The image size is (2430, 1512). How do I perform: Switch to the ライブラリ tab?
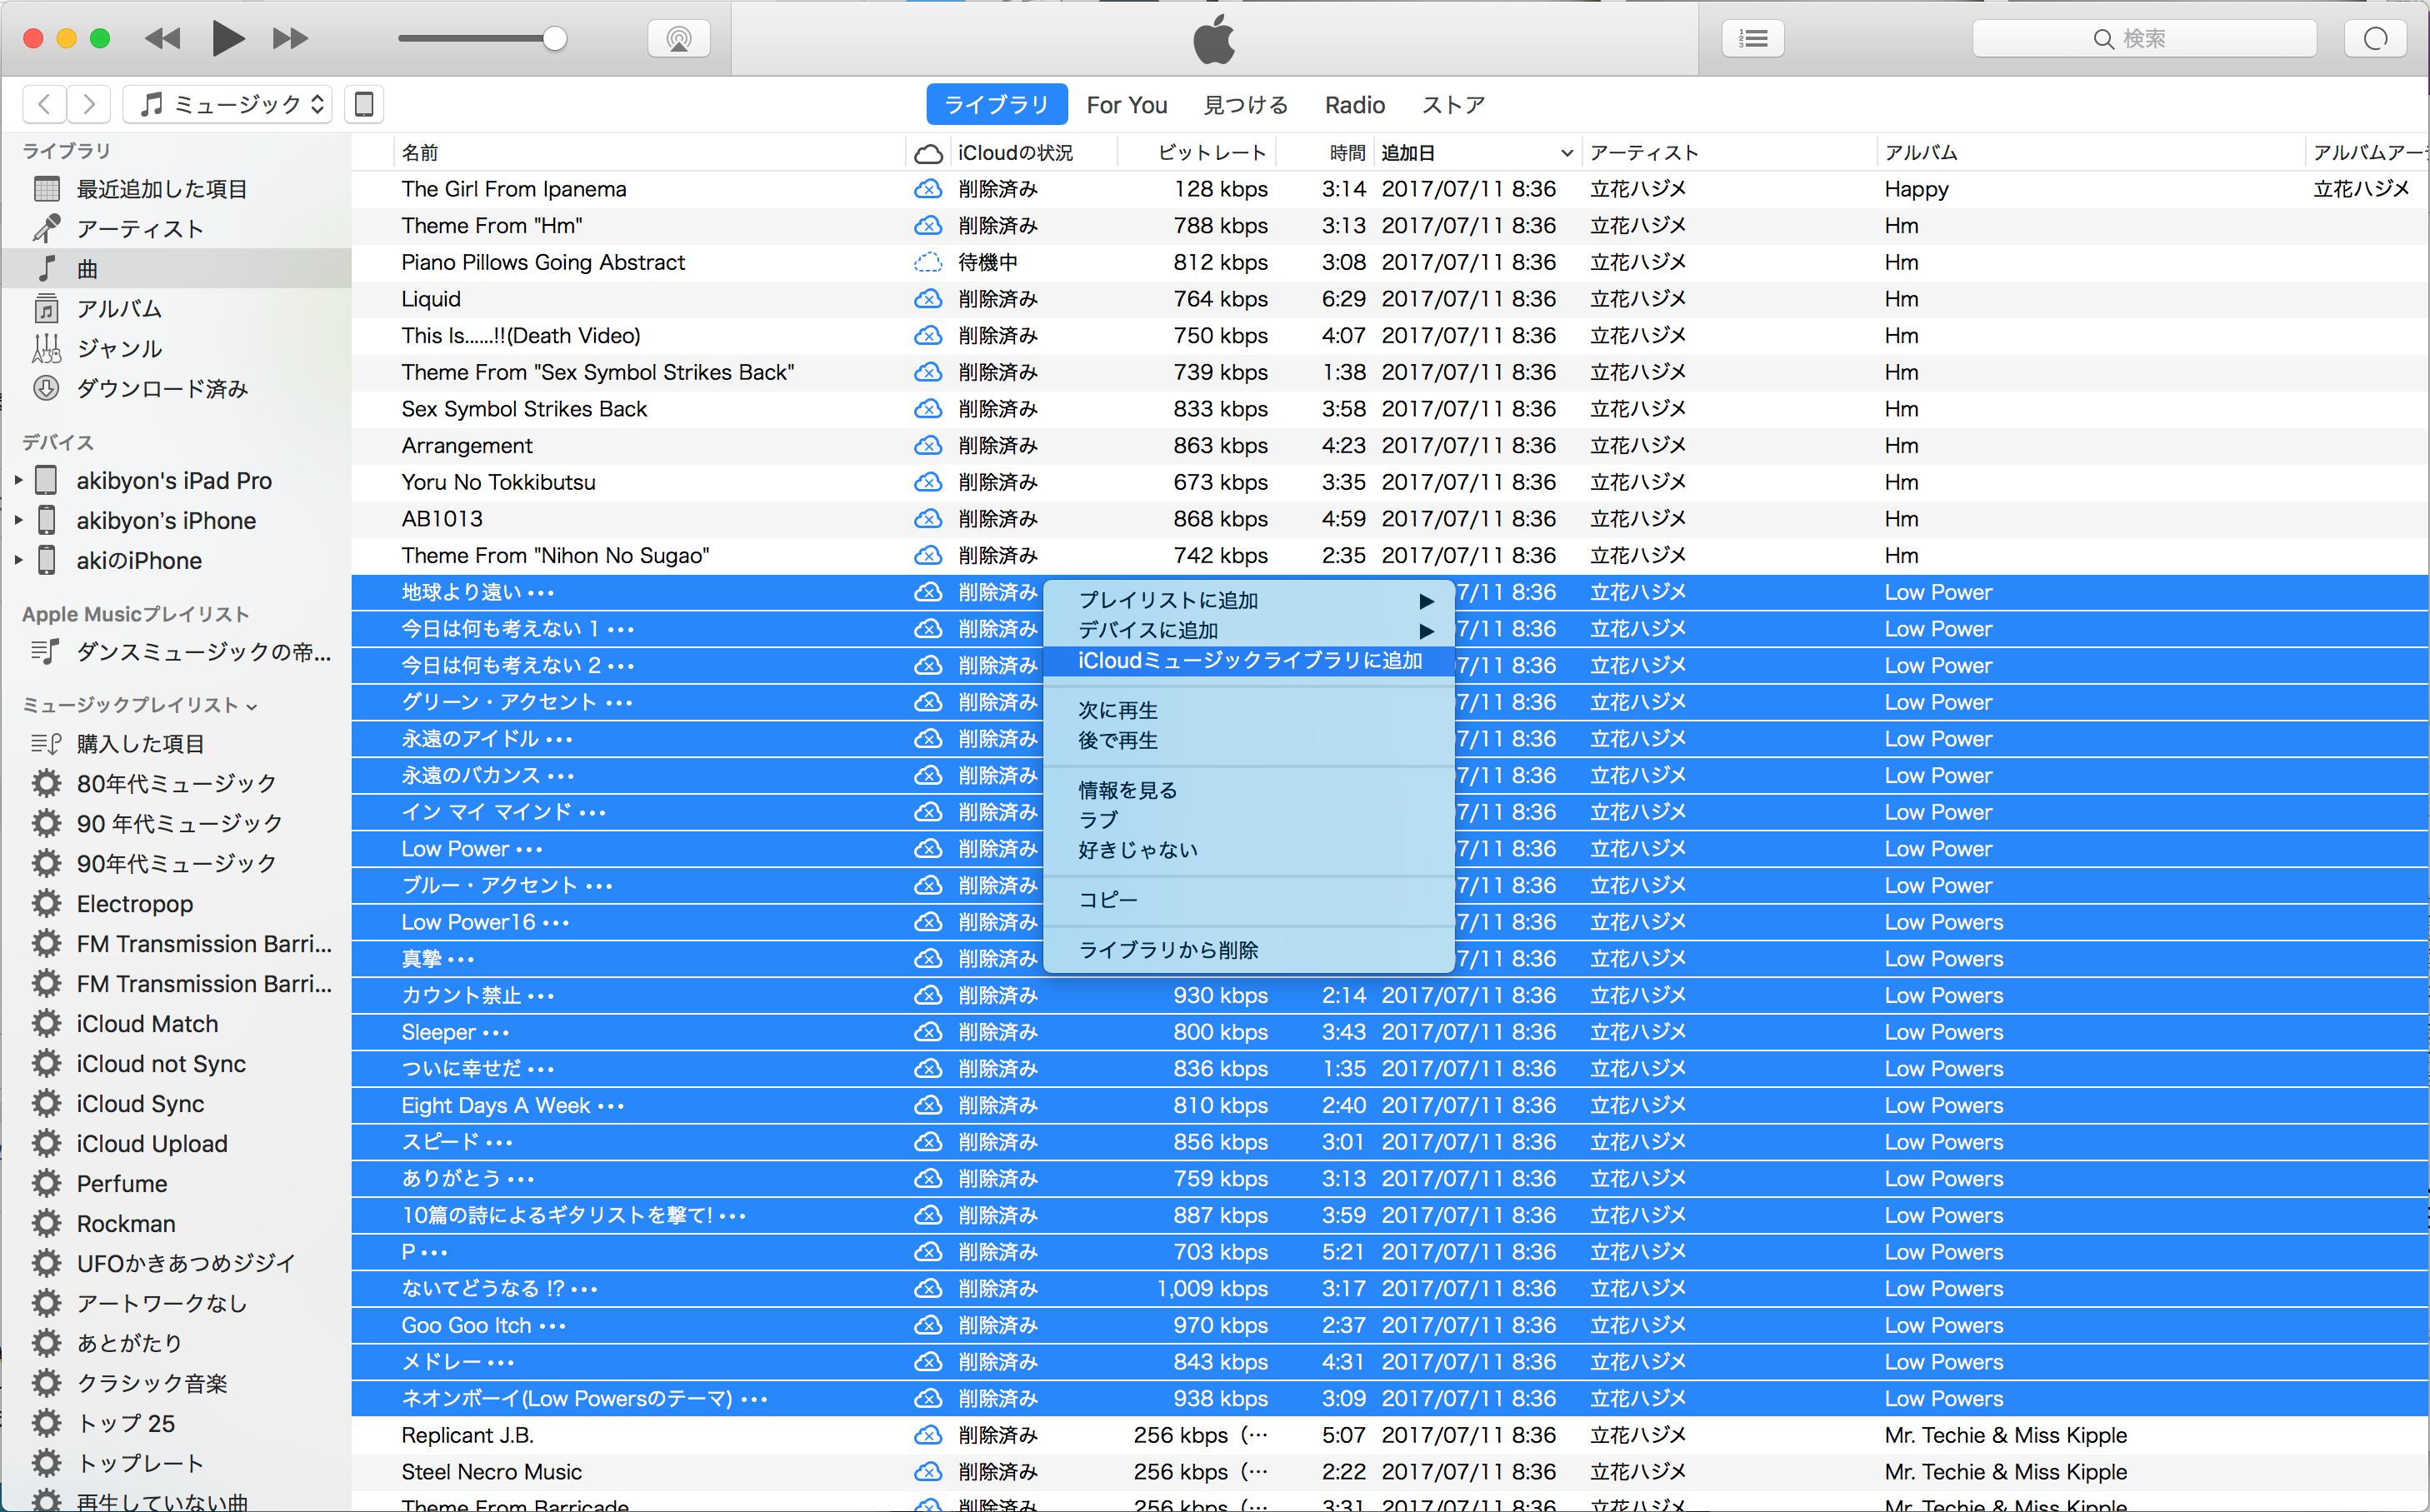pos(996,105)
